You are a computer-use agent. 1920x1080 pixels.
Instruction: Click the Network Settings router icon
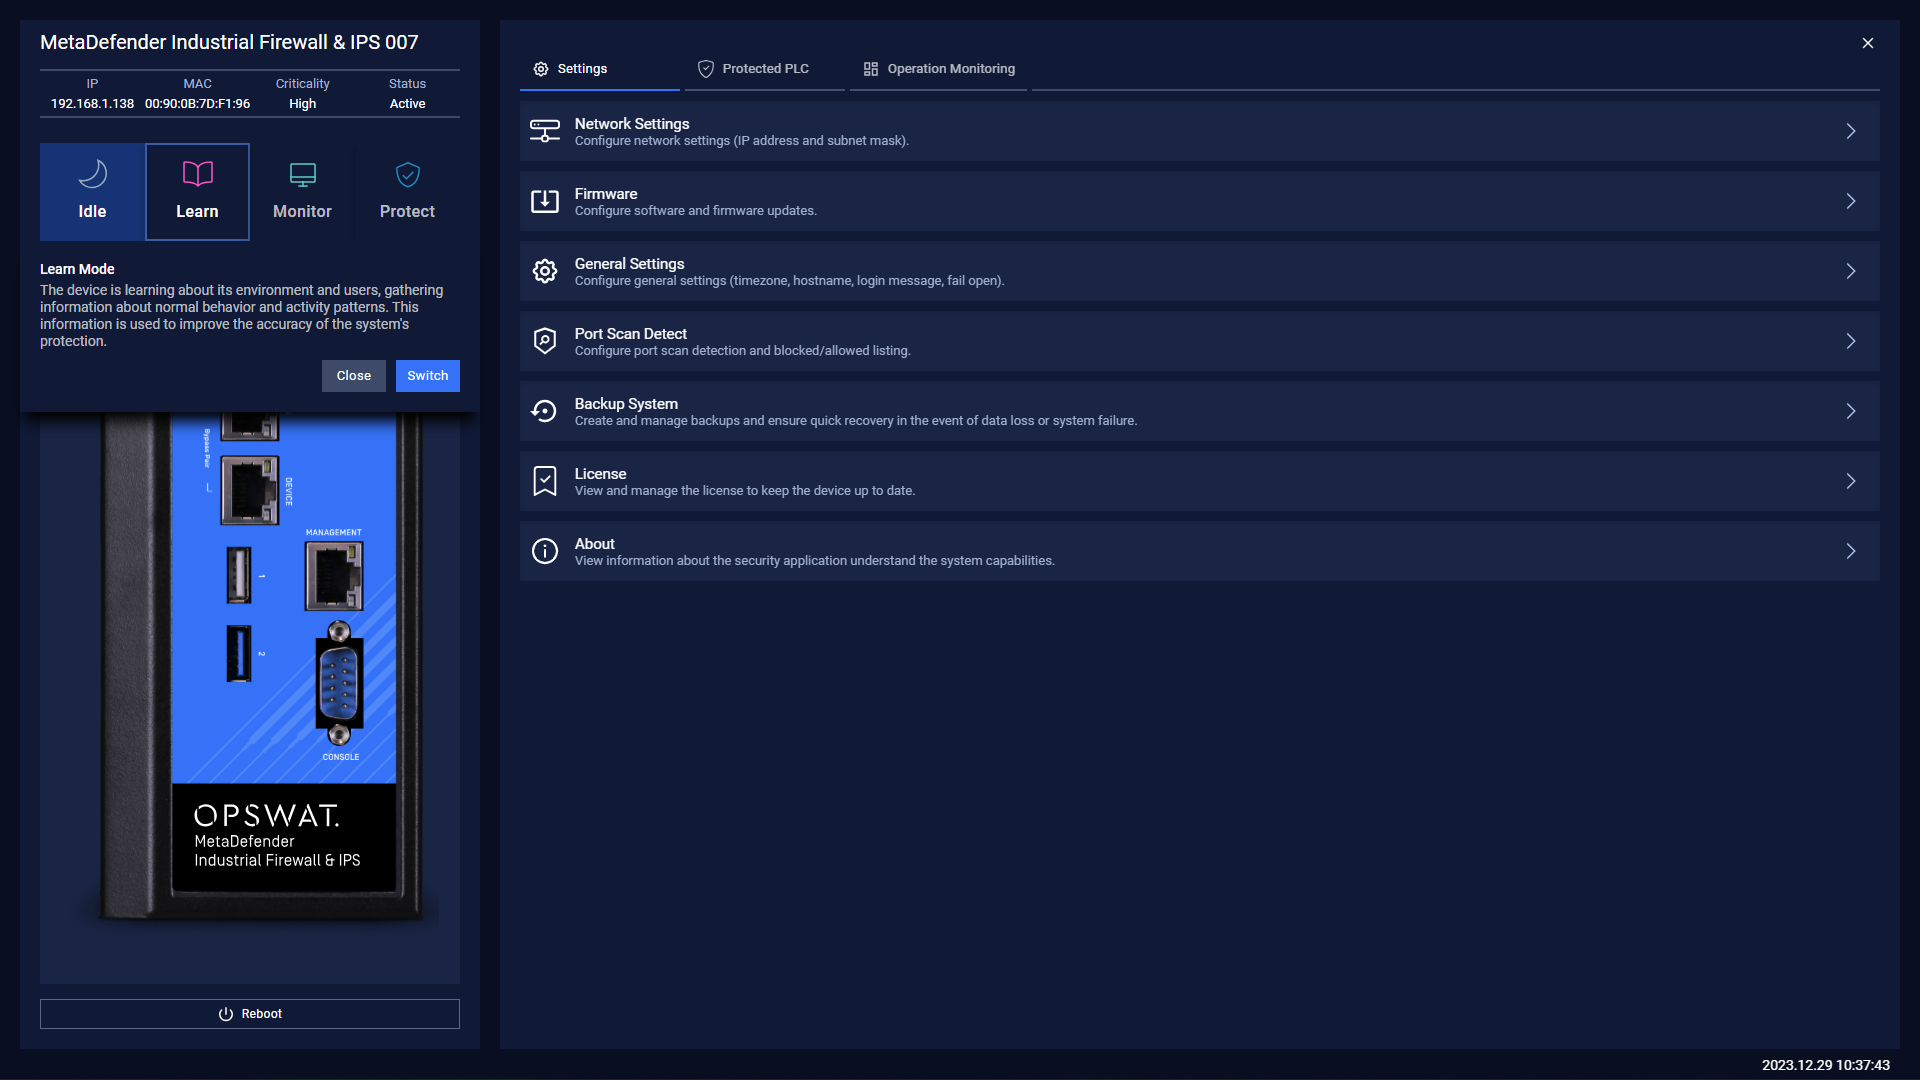point(545,131)
